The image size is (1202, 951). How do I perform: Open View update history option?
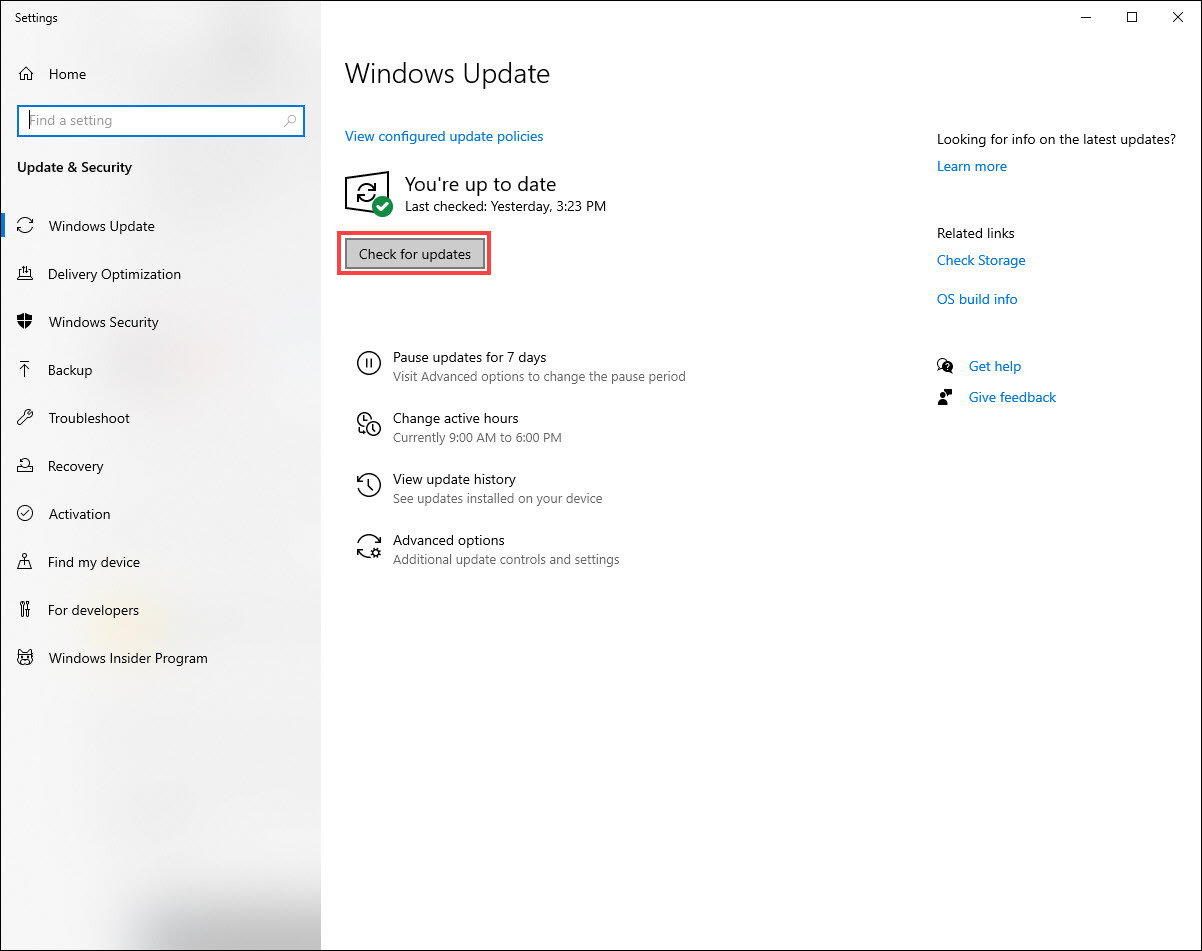pos(454,479)
